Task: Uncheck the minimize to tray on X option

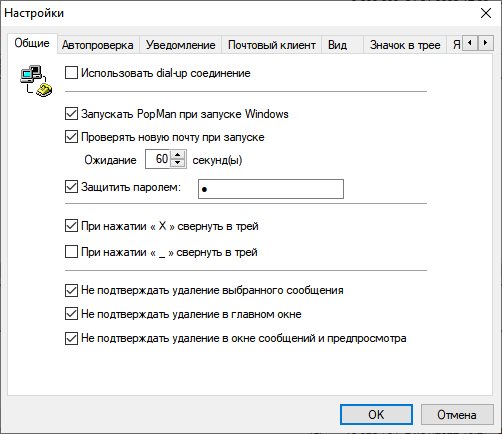Action: pyautogui.click(x=71, y=226)
